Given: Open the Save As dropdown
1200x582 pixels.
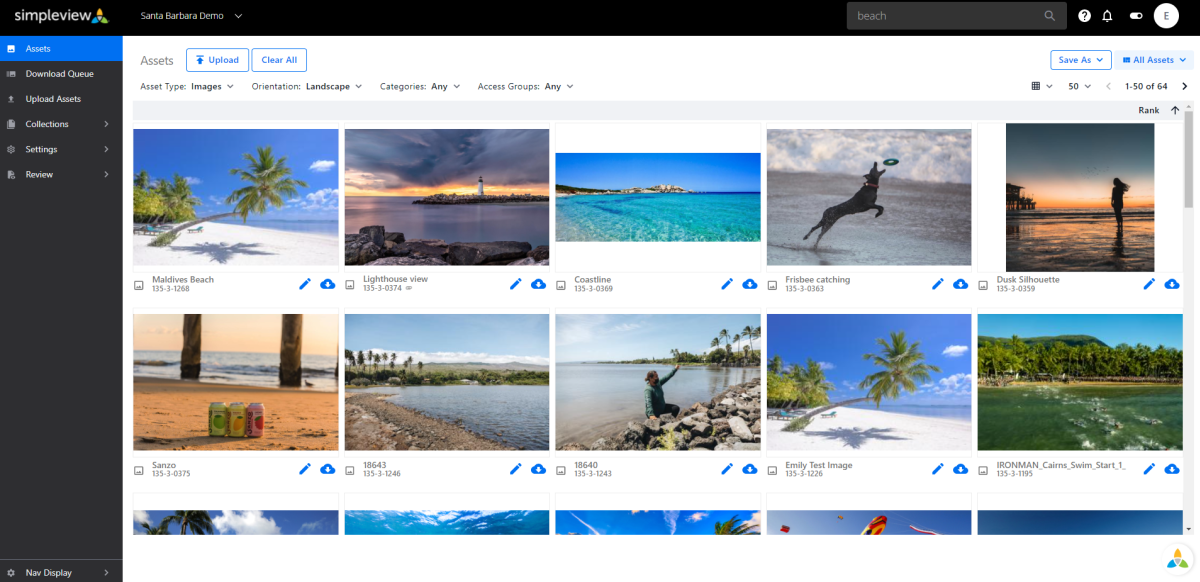Looking at the screenshot, I should pyautogui.click(x=1081, y=60).
